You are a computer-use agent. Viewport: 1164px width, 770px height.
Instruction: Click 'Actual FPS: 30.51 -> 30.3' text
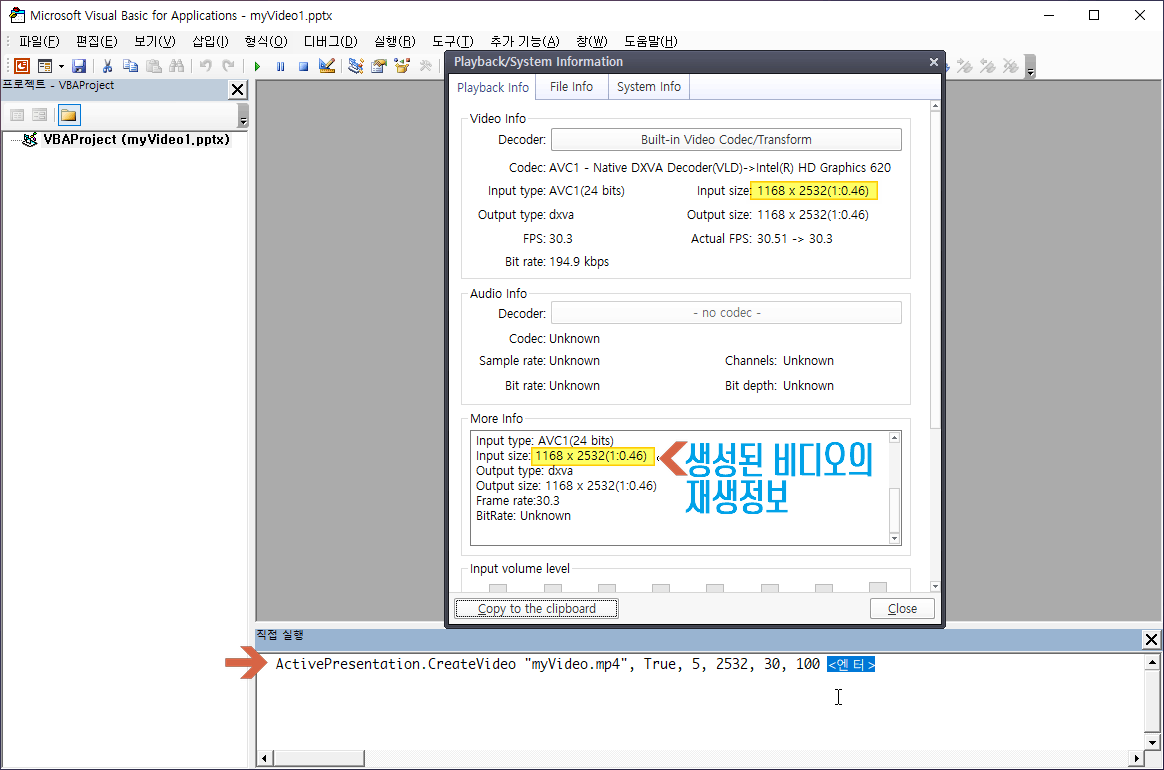click(762, 238)
